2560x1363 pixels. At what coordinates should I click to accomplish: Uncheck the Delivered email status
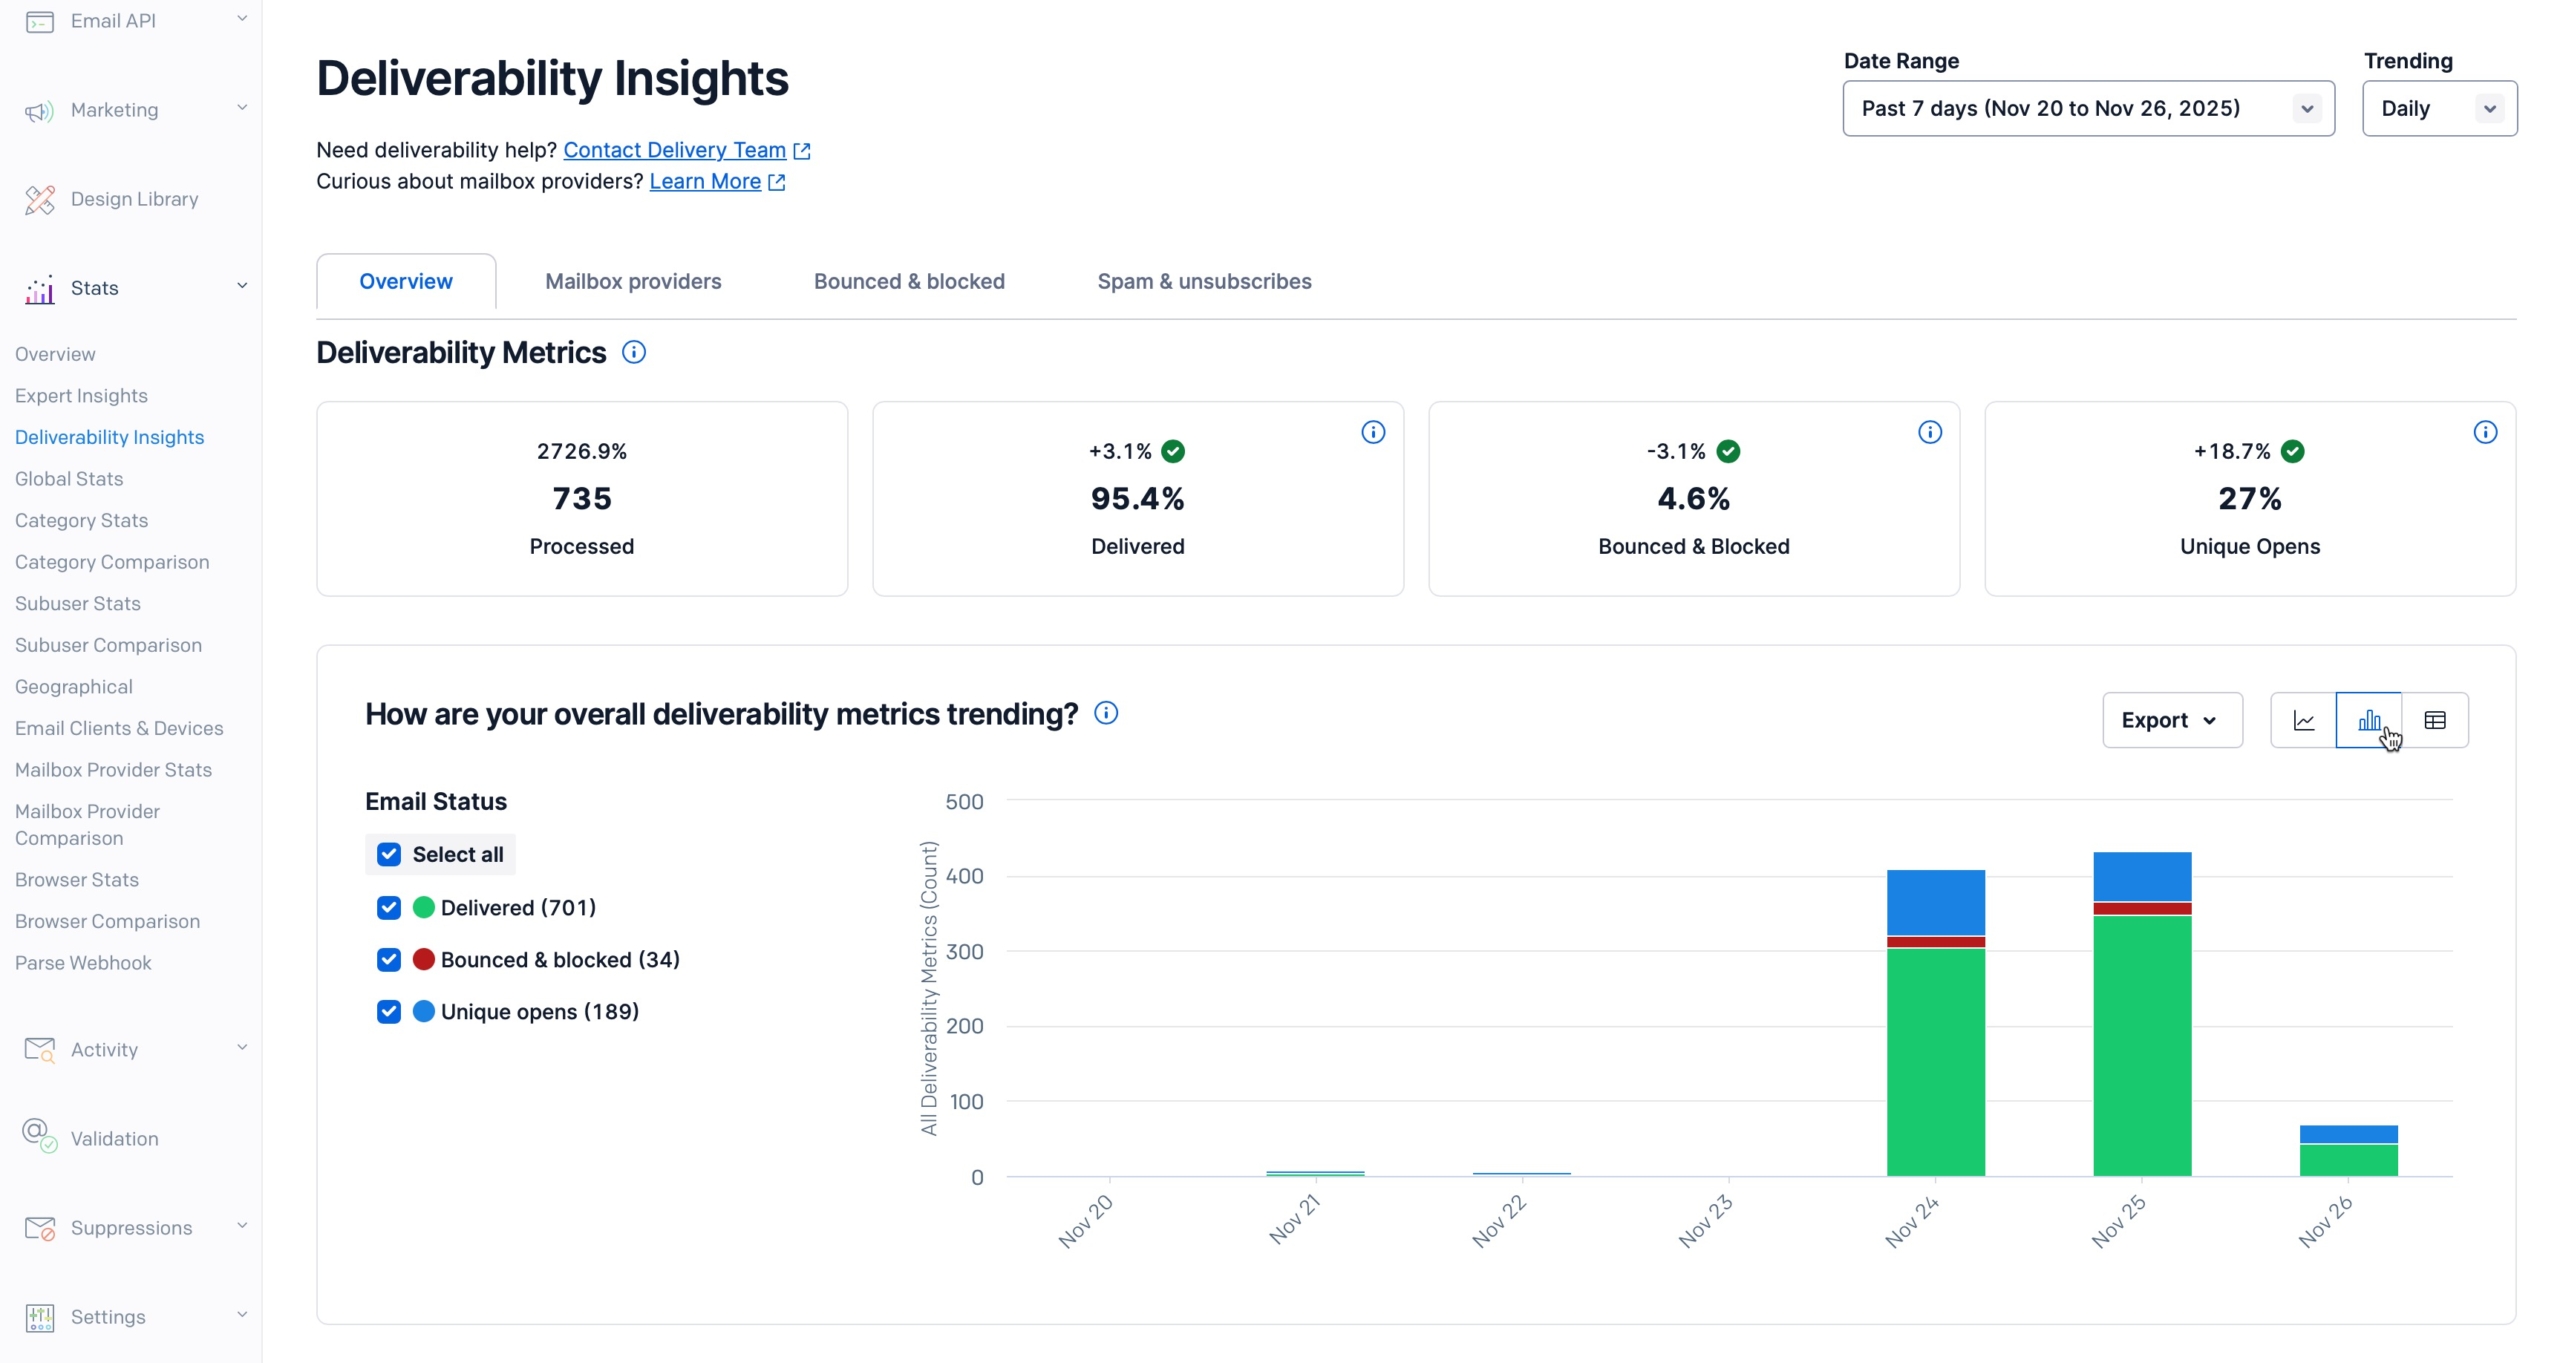389,907
